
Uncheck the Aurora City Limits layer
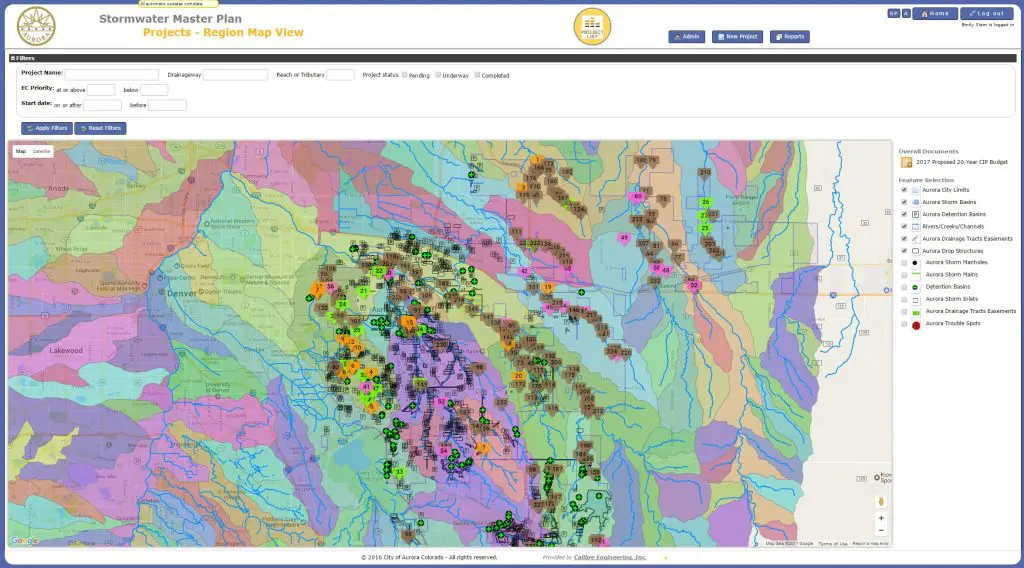coord(904,190)
